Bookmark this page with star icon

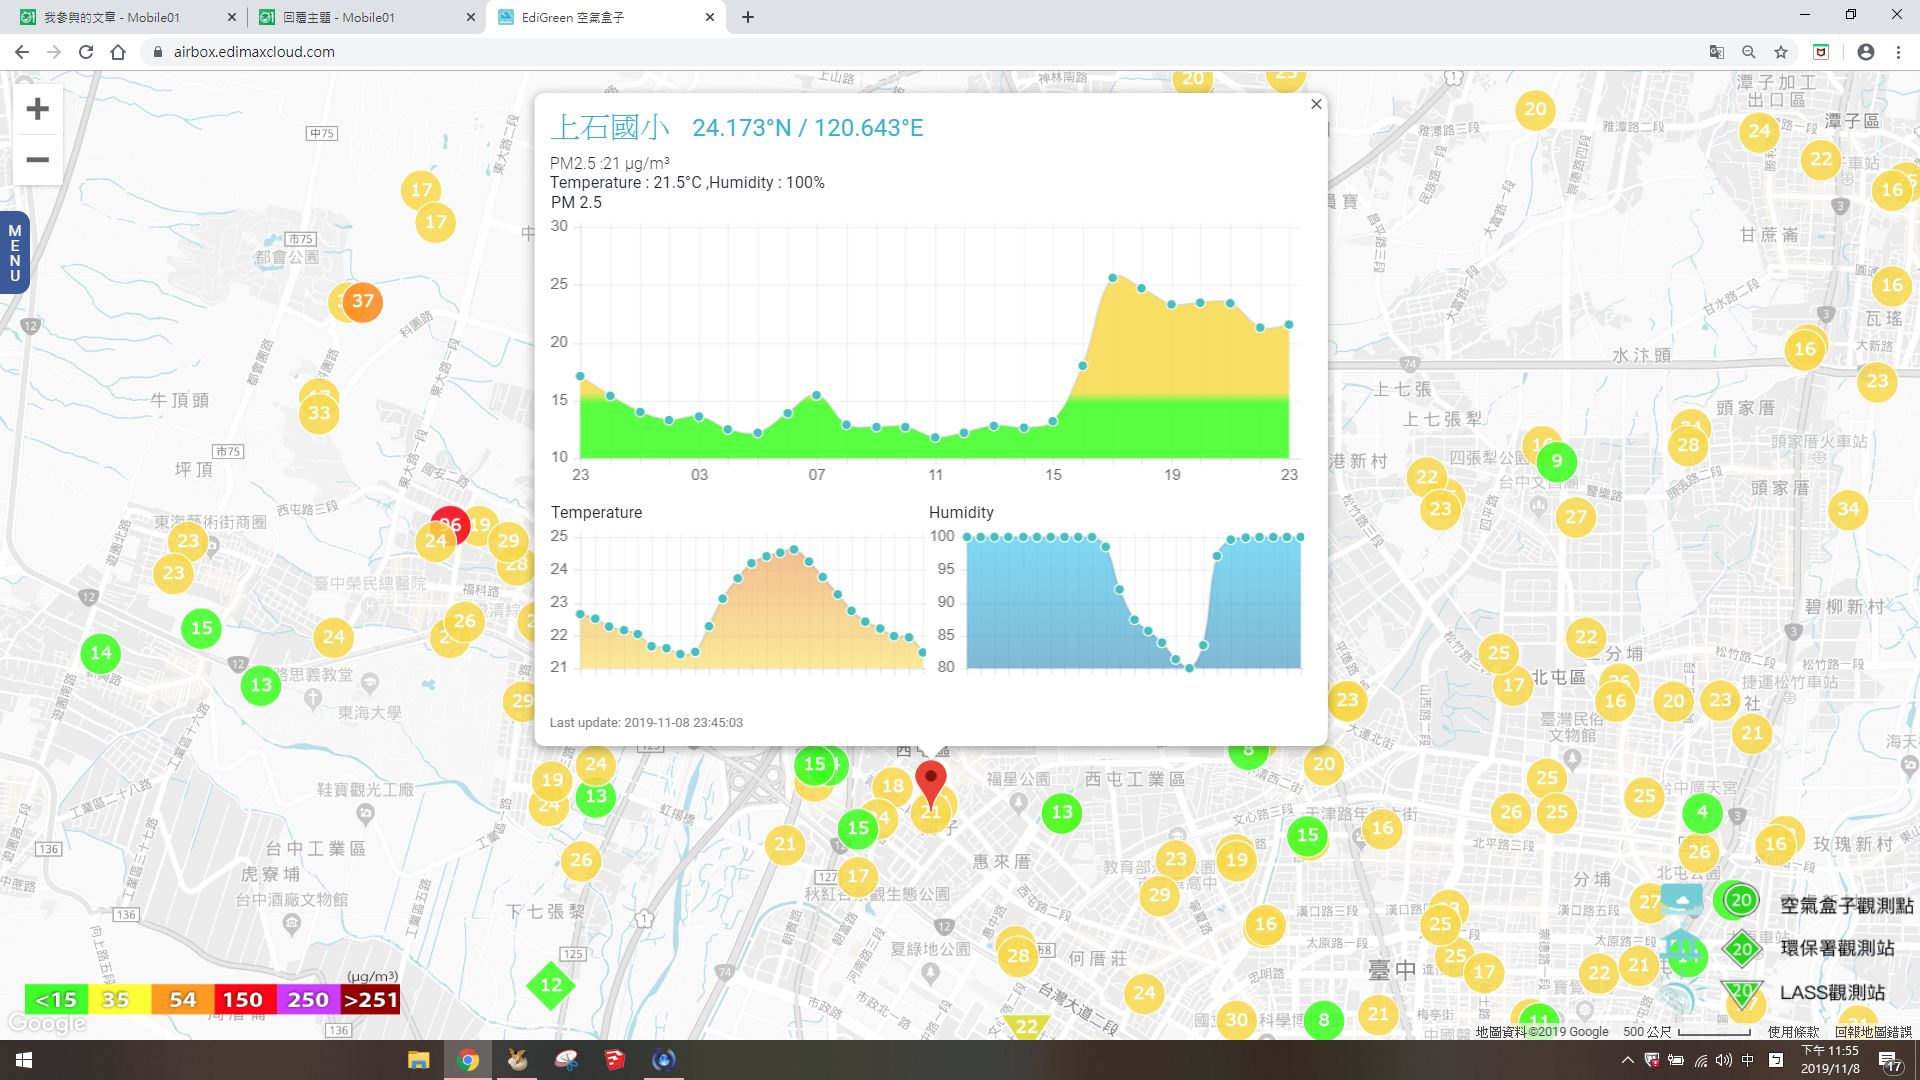click(x=1780, y=52)
